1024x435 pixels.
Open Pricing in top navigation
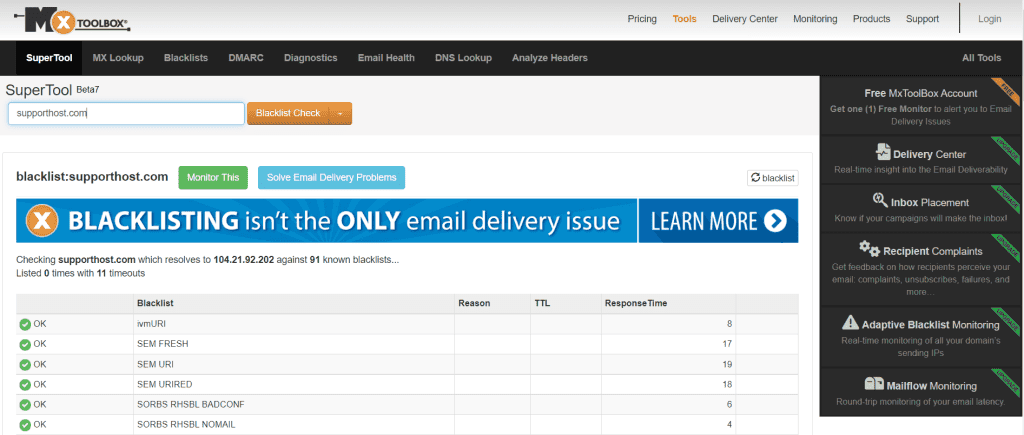click(x=642, y=19)
